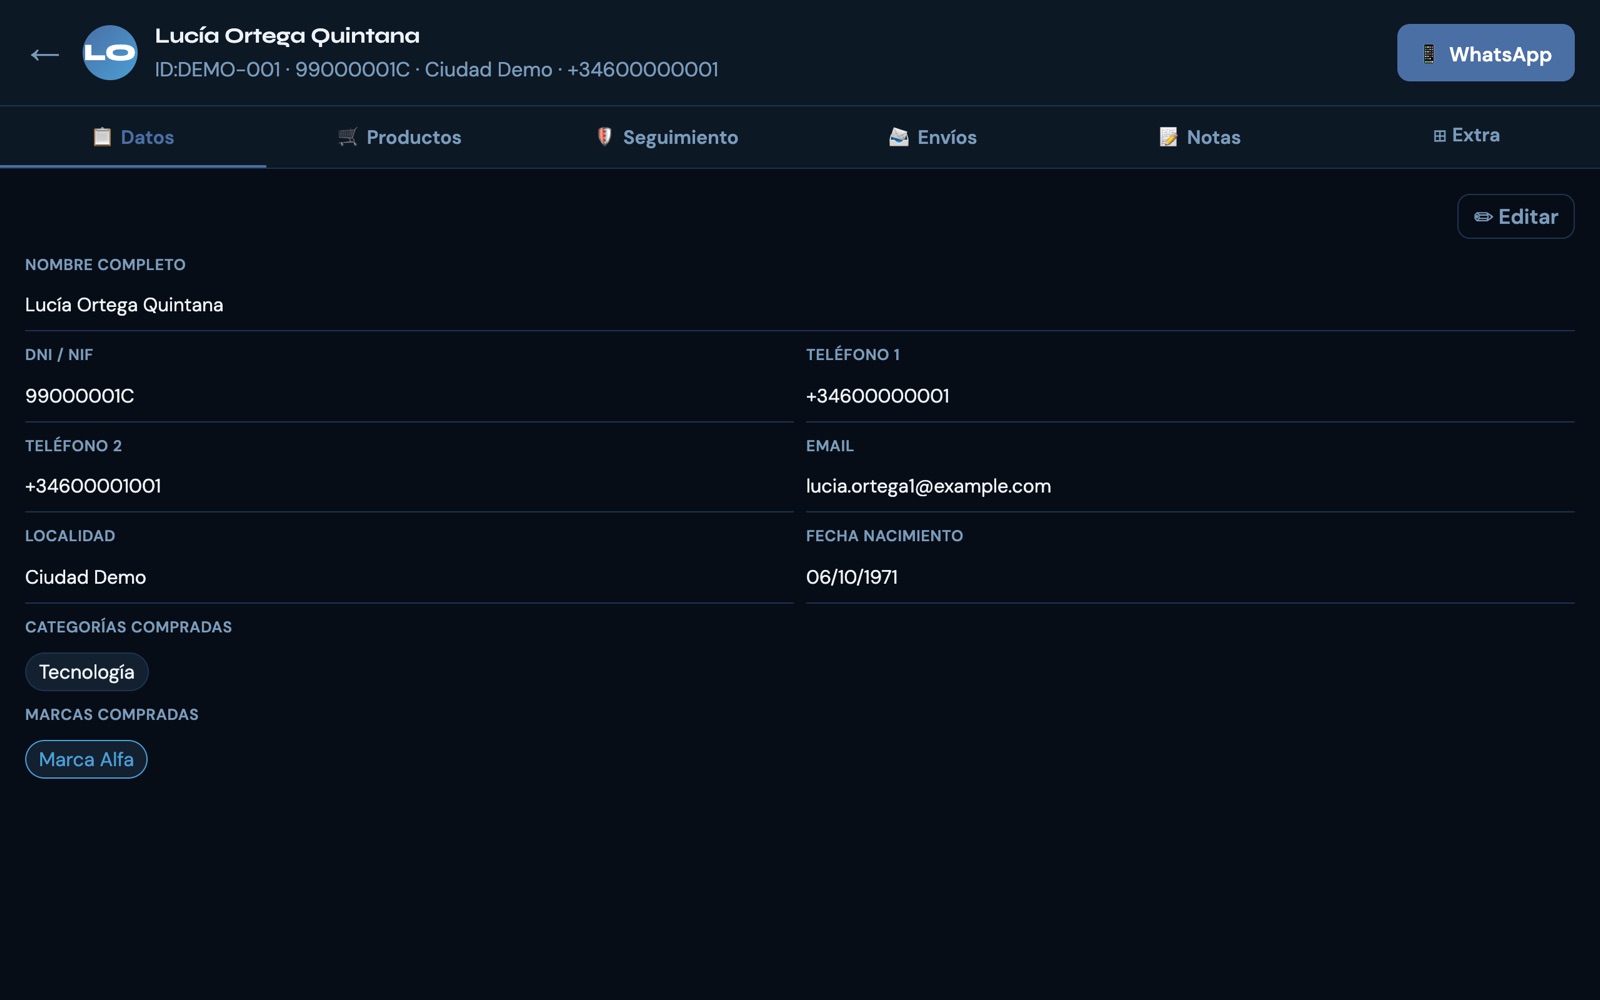The width and height of the screenshot is (1600, 1000).
Task: Click the birth date 06/10/1971
Action: pos(852,577)
